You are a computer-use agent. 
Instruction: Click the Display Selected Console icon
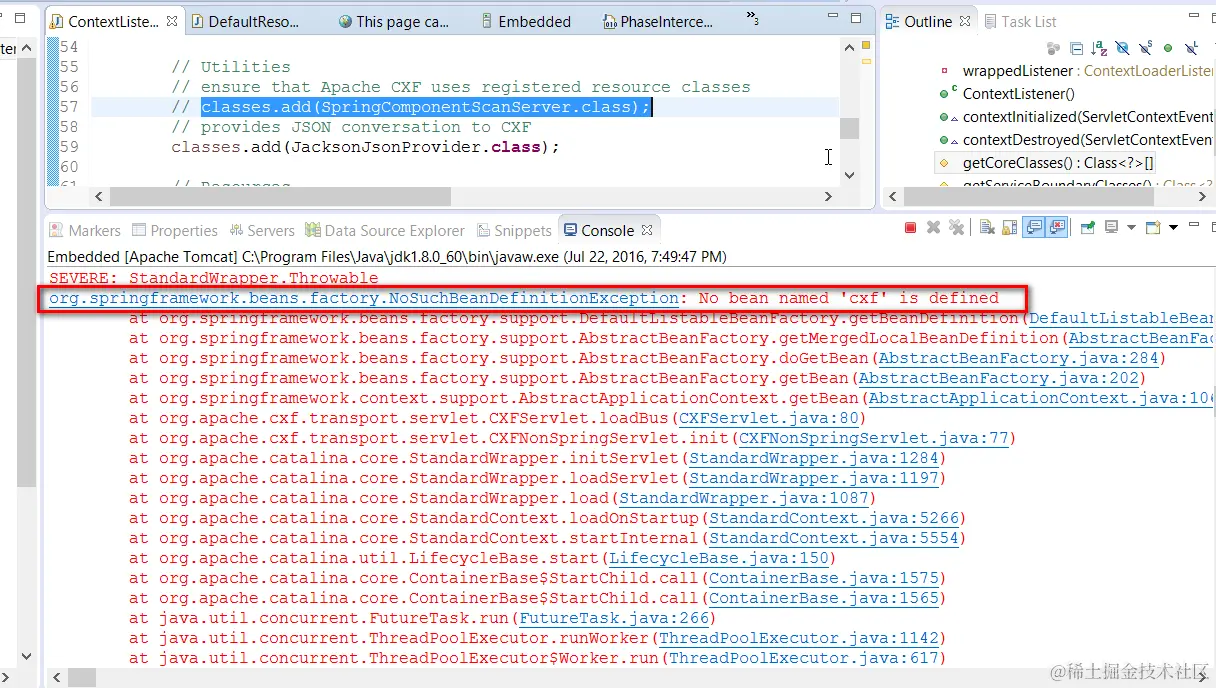pyautogui.click(x=1111, y=228)
